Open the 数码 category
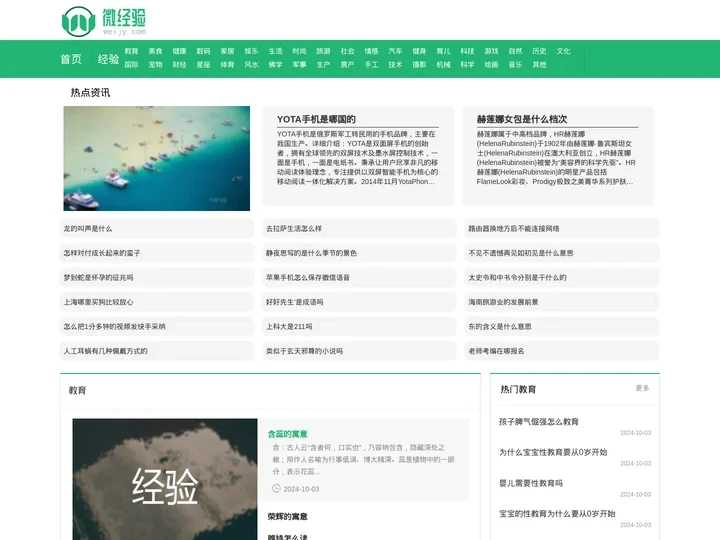Screen dimensions: 720x540 pos(203,51)
